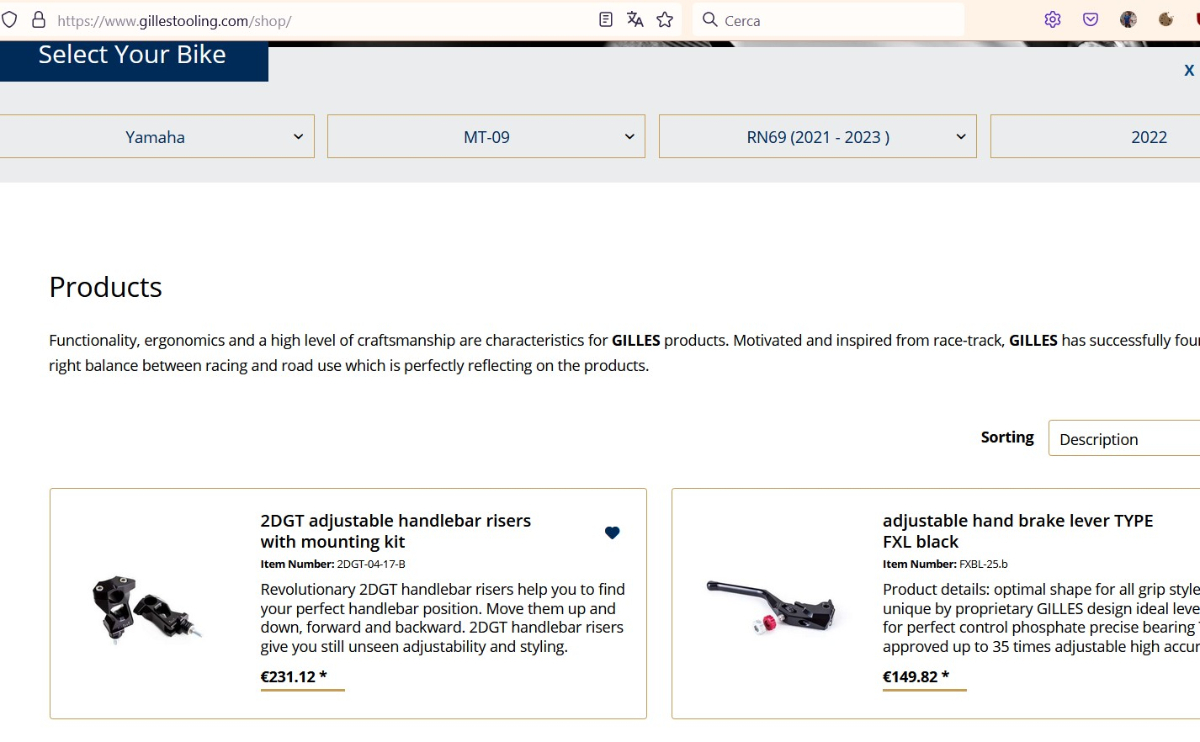Open the 2DGT adjustable handlebar risers title

point(396,531)
